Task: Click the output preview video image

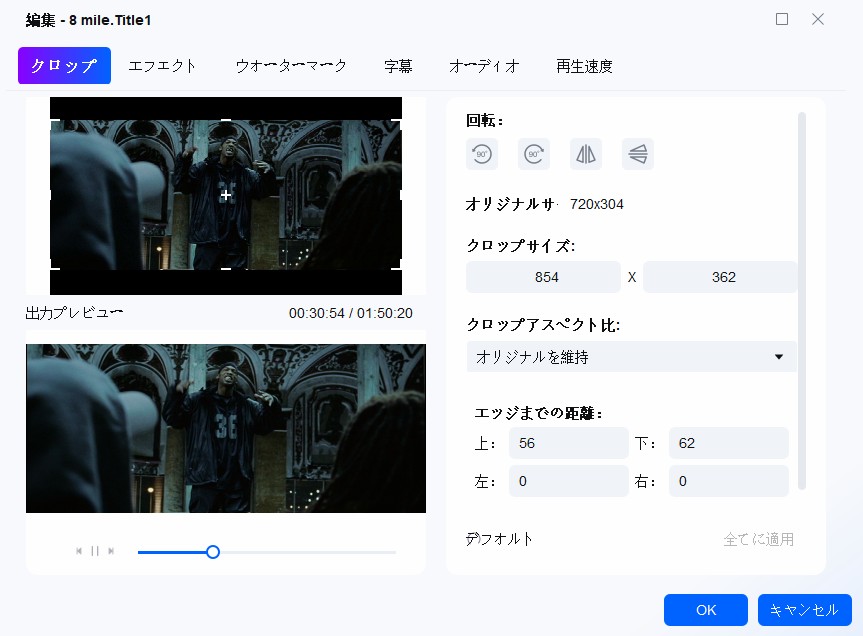Action: tap(226, 428)
